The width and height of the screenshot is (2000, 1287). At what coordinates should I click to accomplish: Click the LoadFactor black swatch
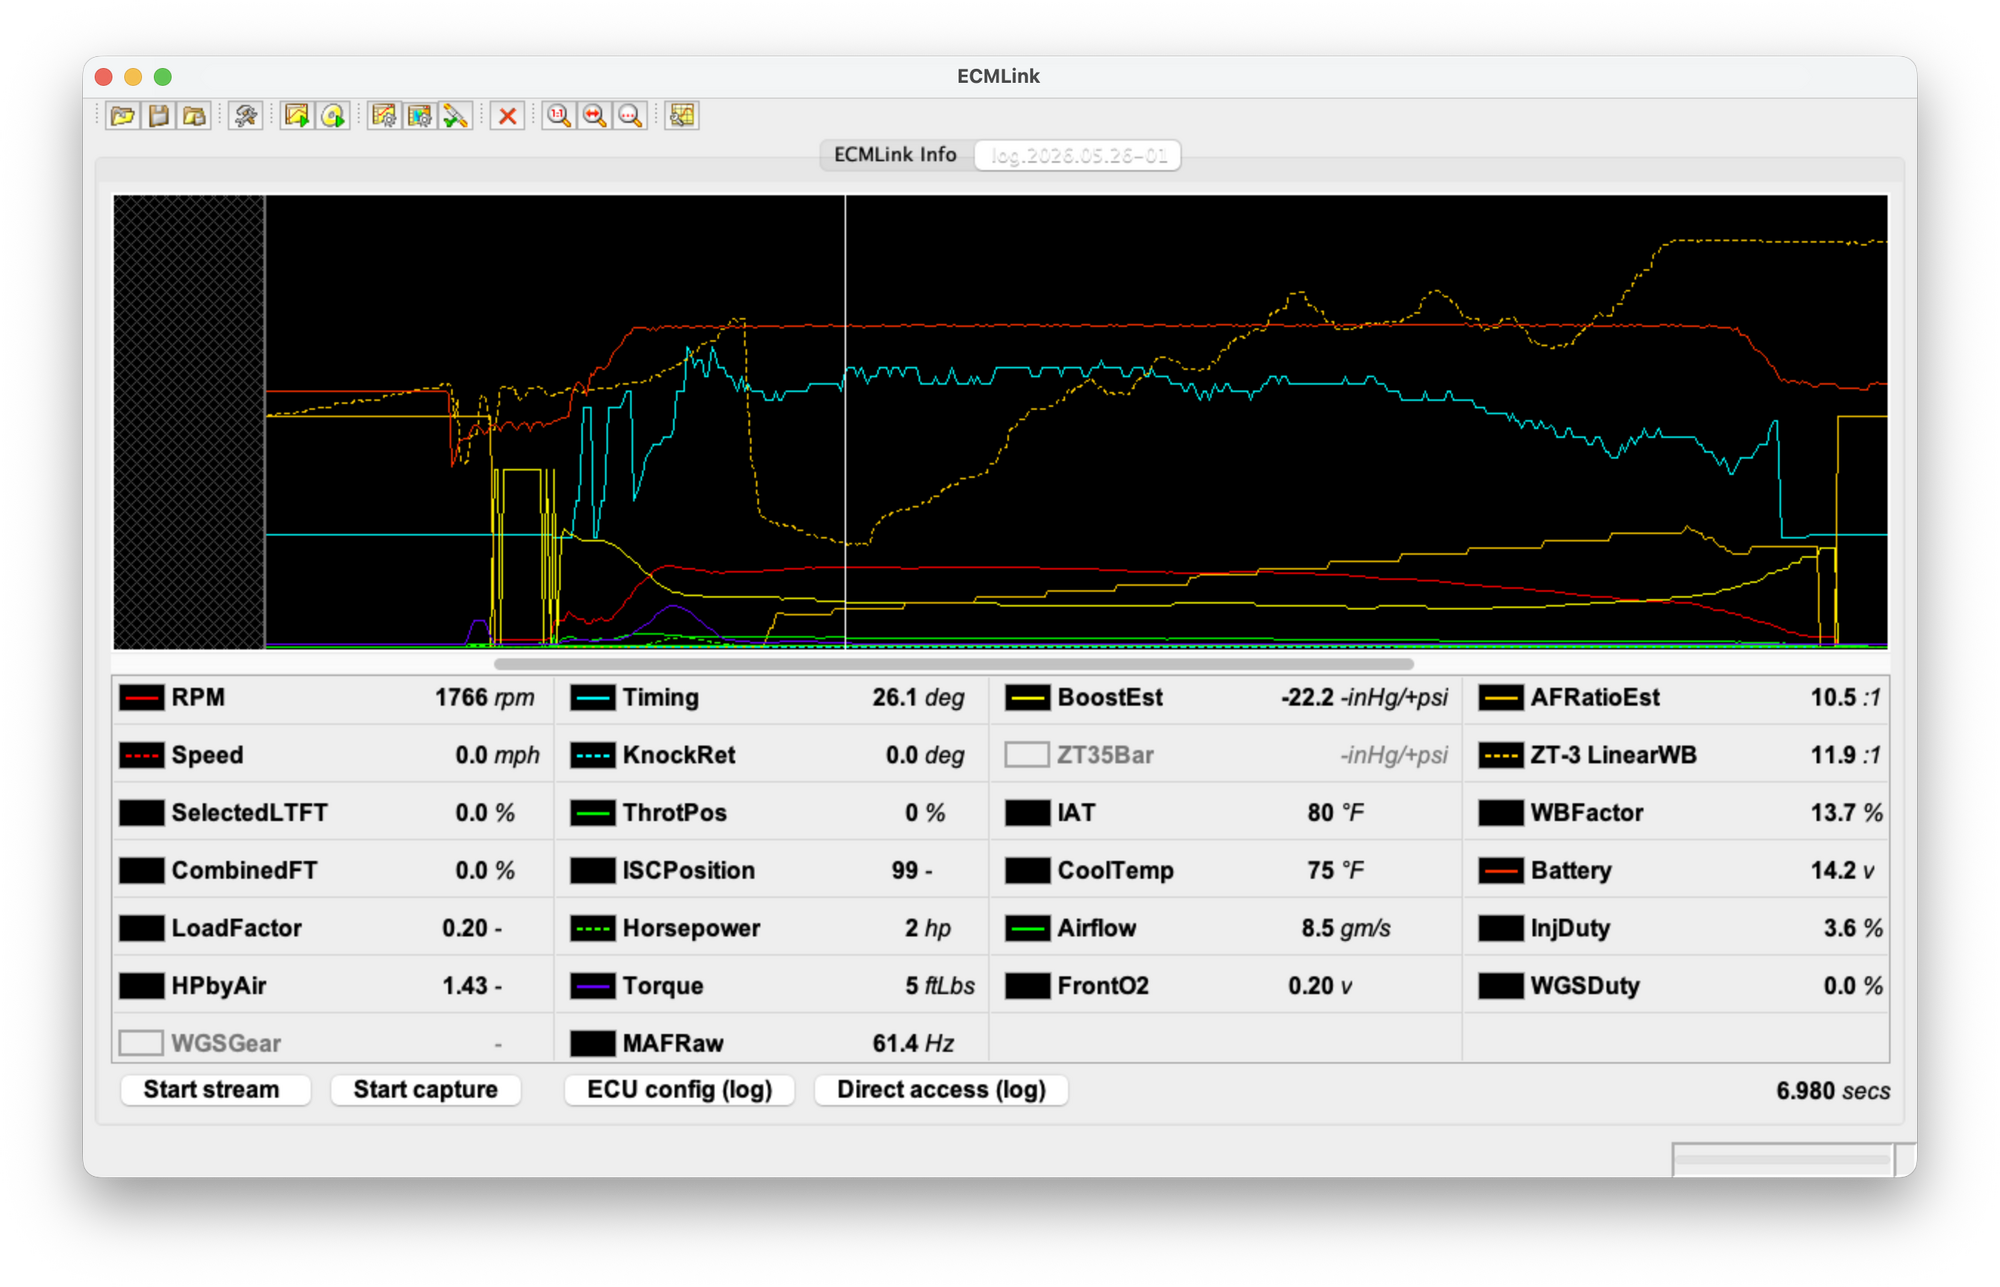pos(141,928)
